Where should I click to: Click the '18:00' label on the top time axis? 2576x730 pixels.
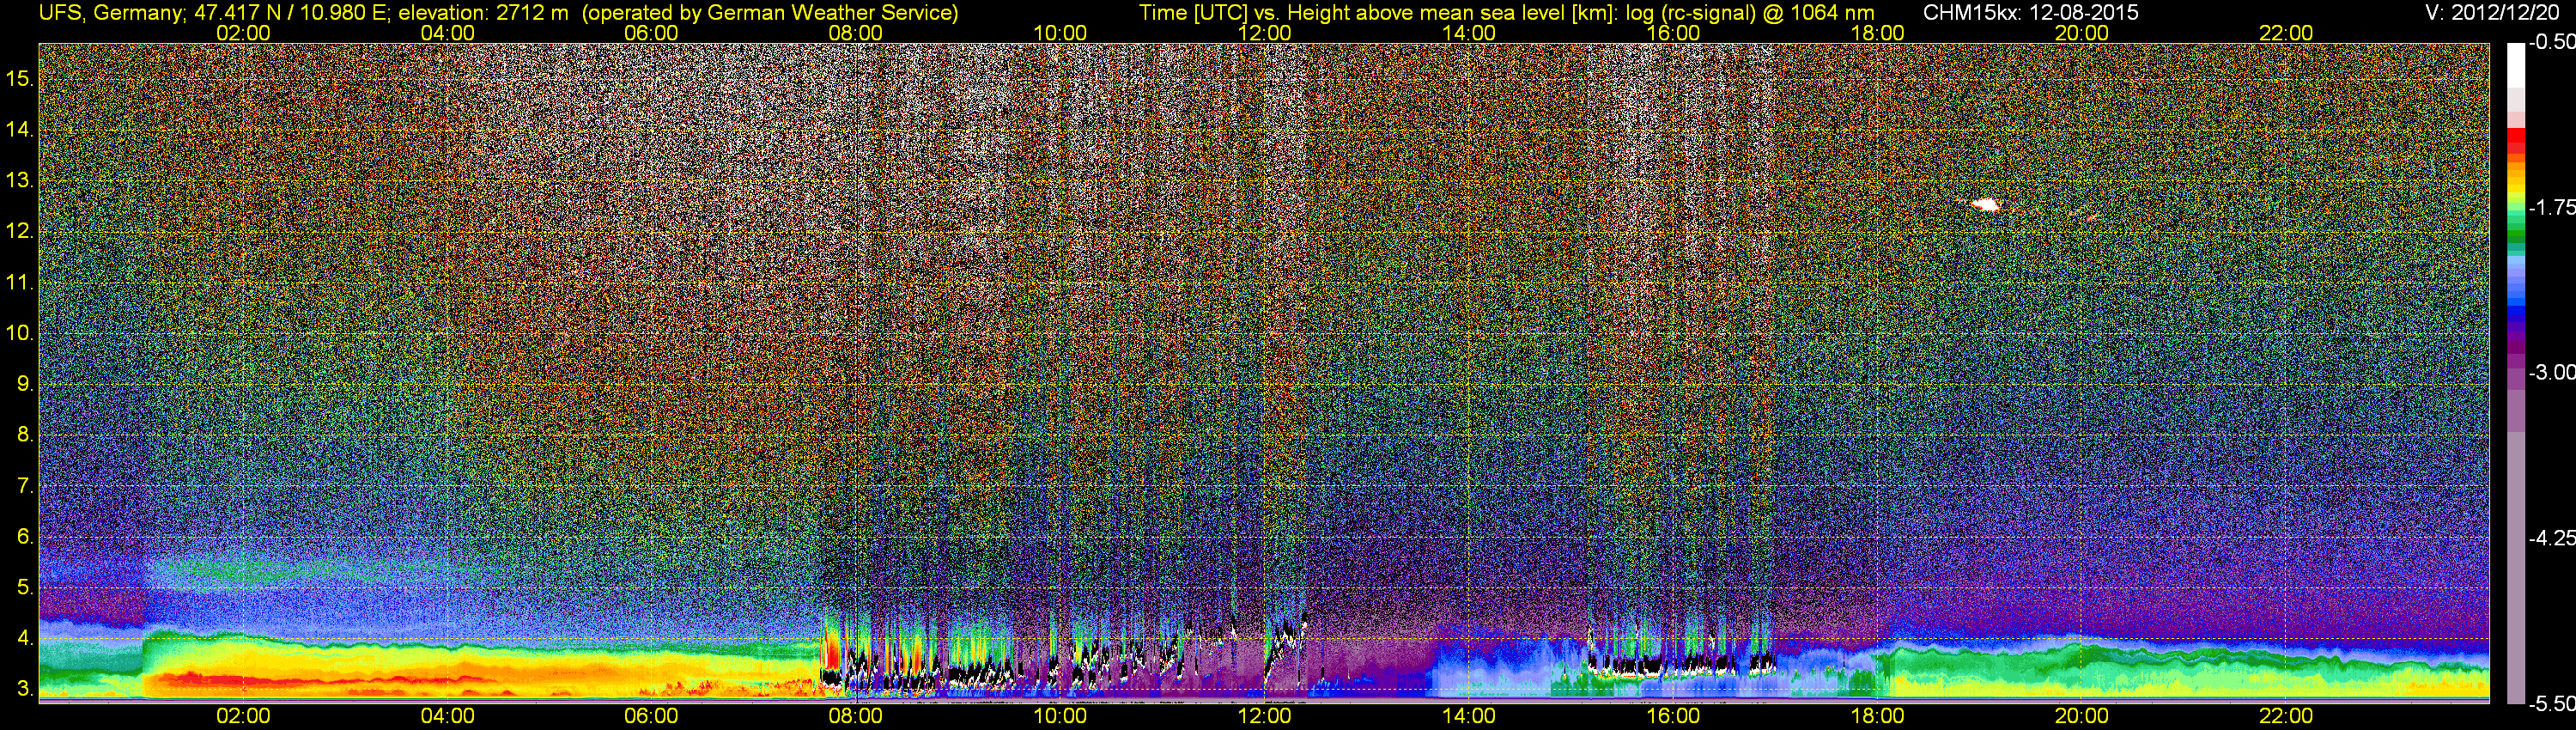[x=1877, y=33]
